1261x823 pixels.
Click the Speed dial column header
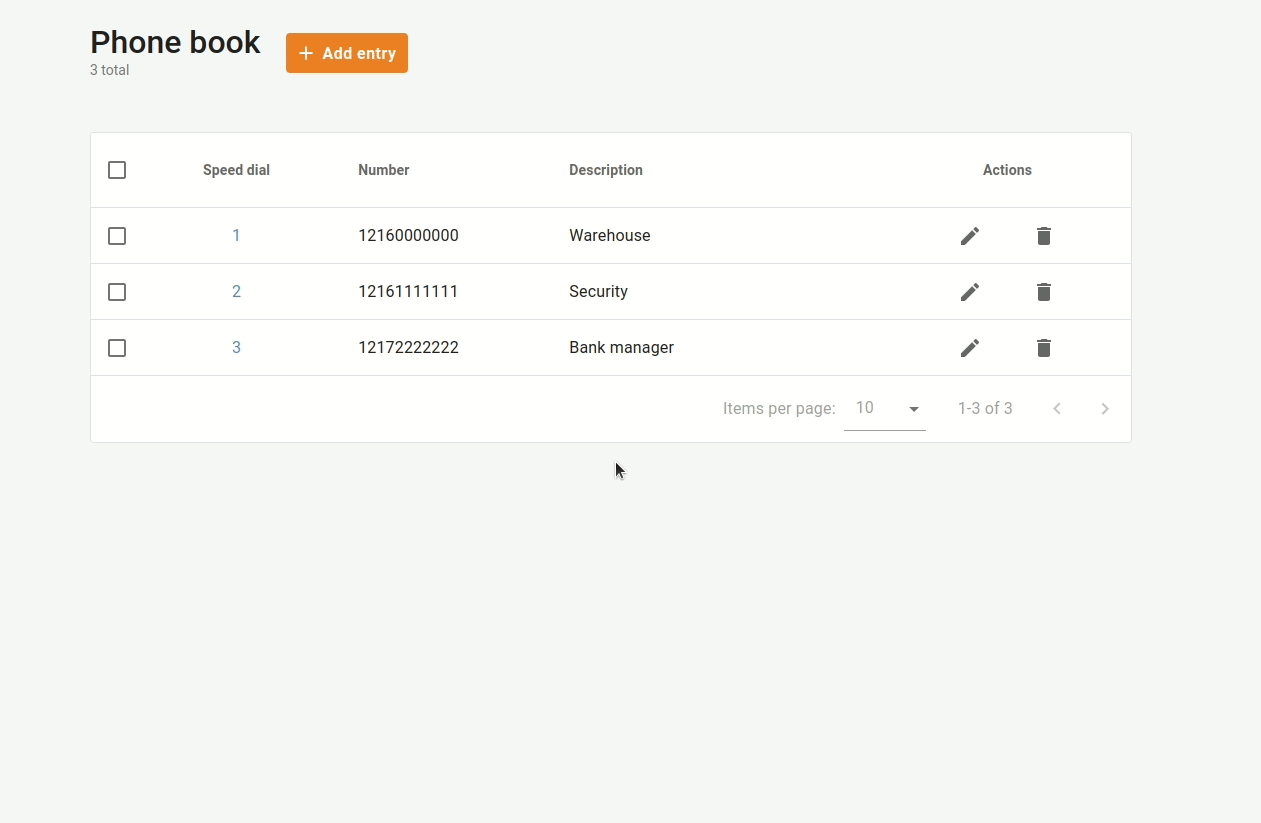[236, 170]
